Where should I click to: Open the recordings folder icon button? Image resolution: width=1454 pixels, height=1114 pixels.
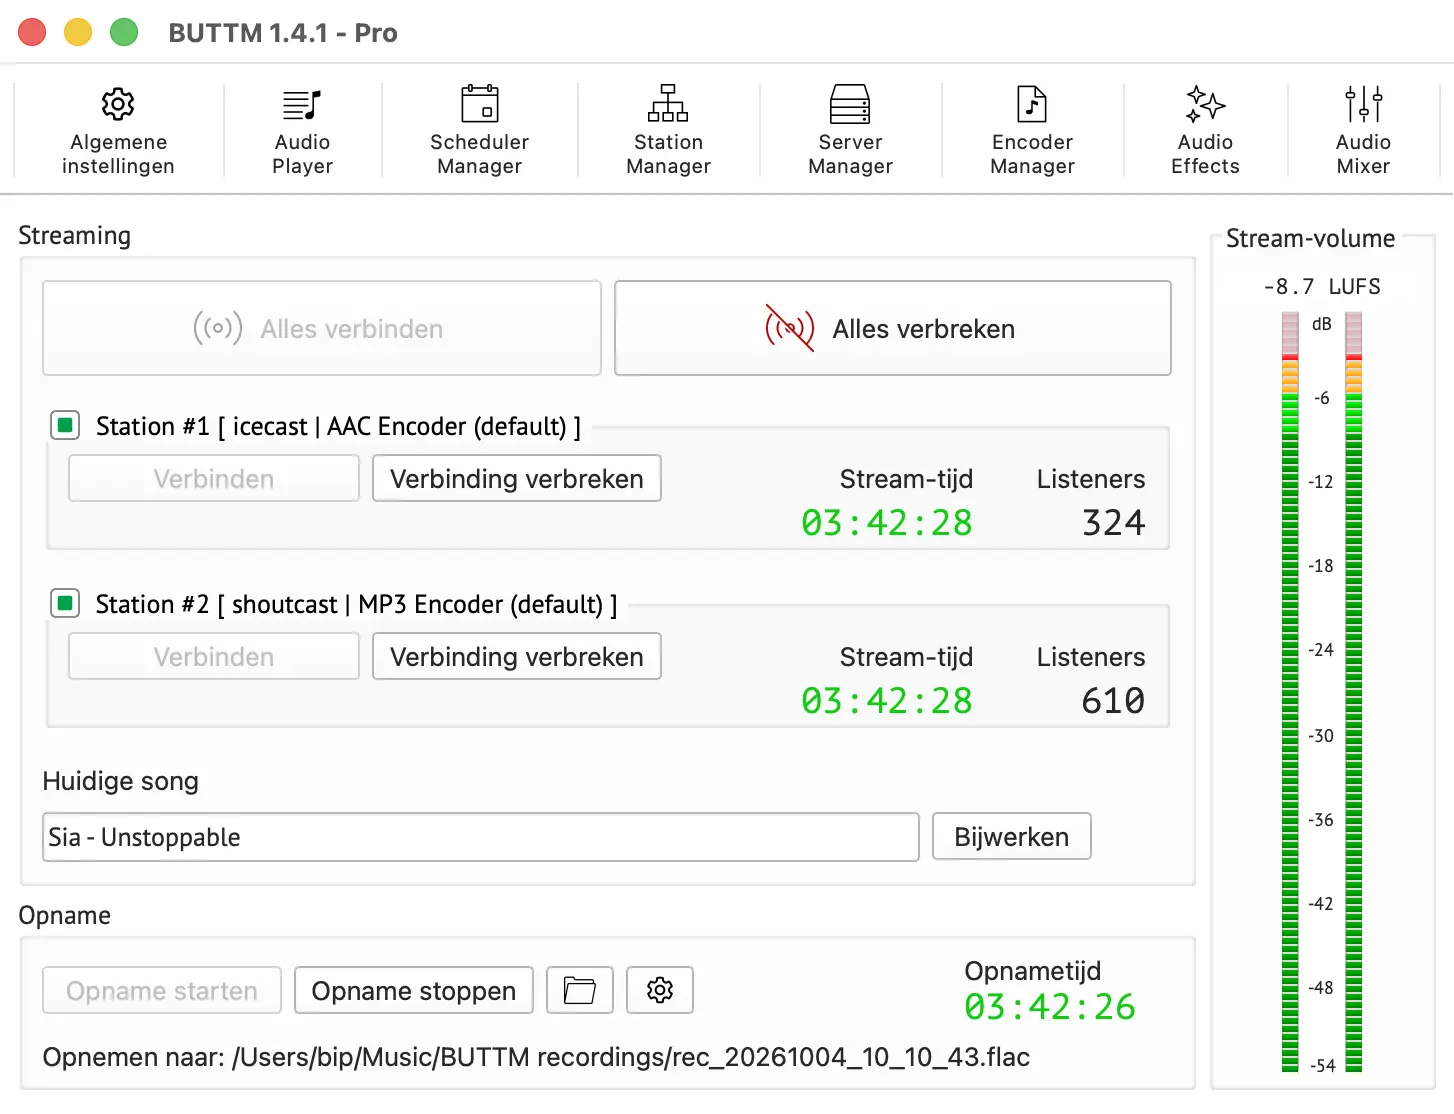580,990
